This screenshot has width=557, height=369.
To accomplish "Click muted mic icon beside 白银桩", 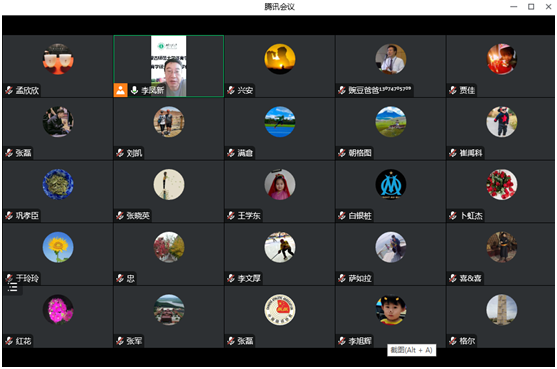I will pyautogui.click(x=342, y=215).
